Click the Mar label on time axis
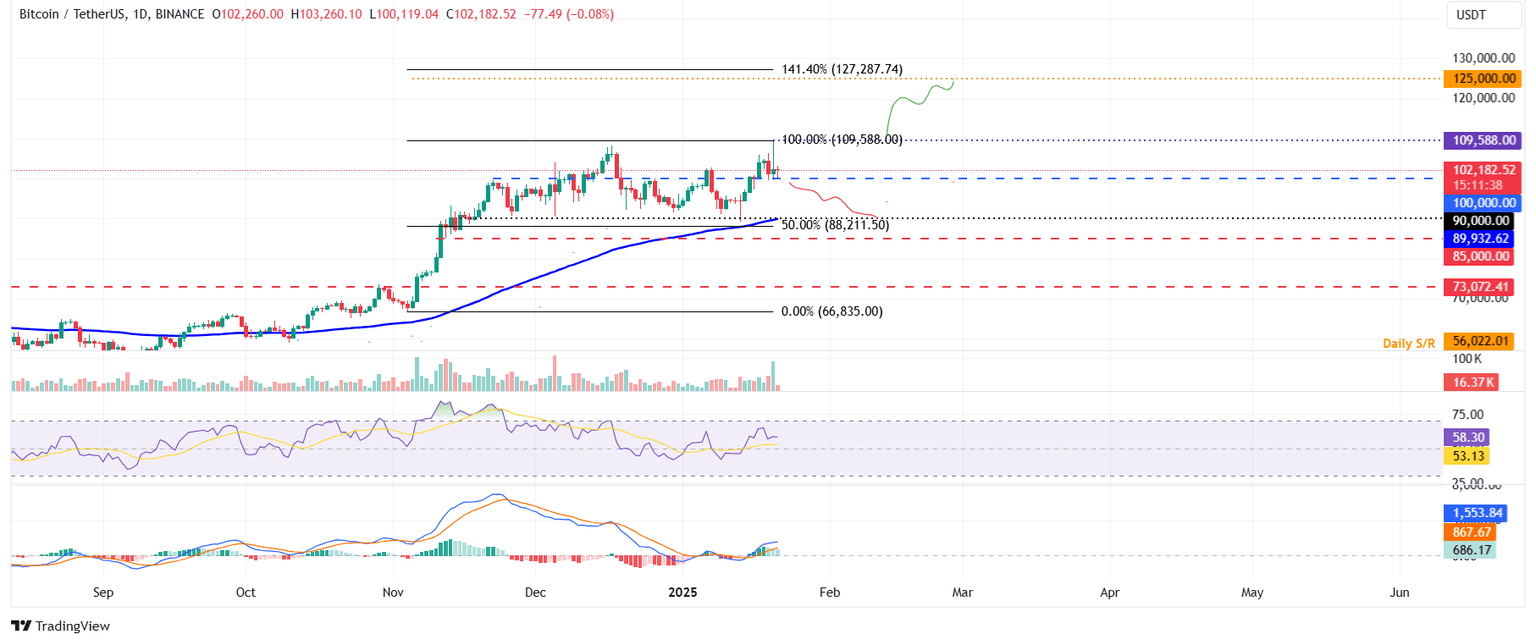The image size is (1536, 644). pos(963,592)
